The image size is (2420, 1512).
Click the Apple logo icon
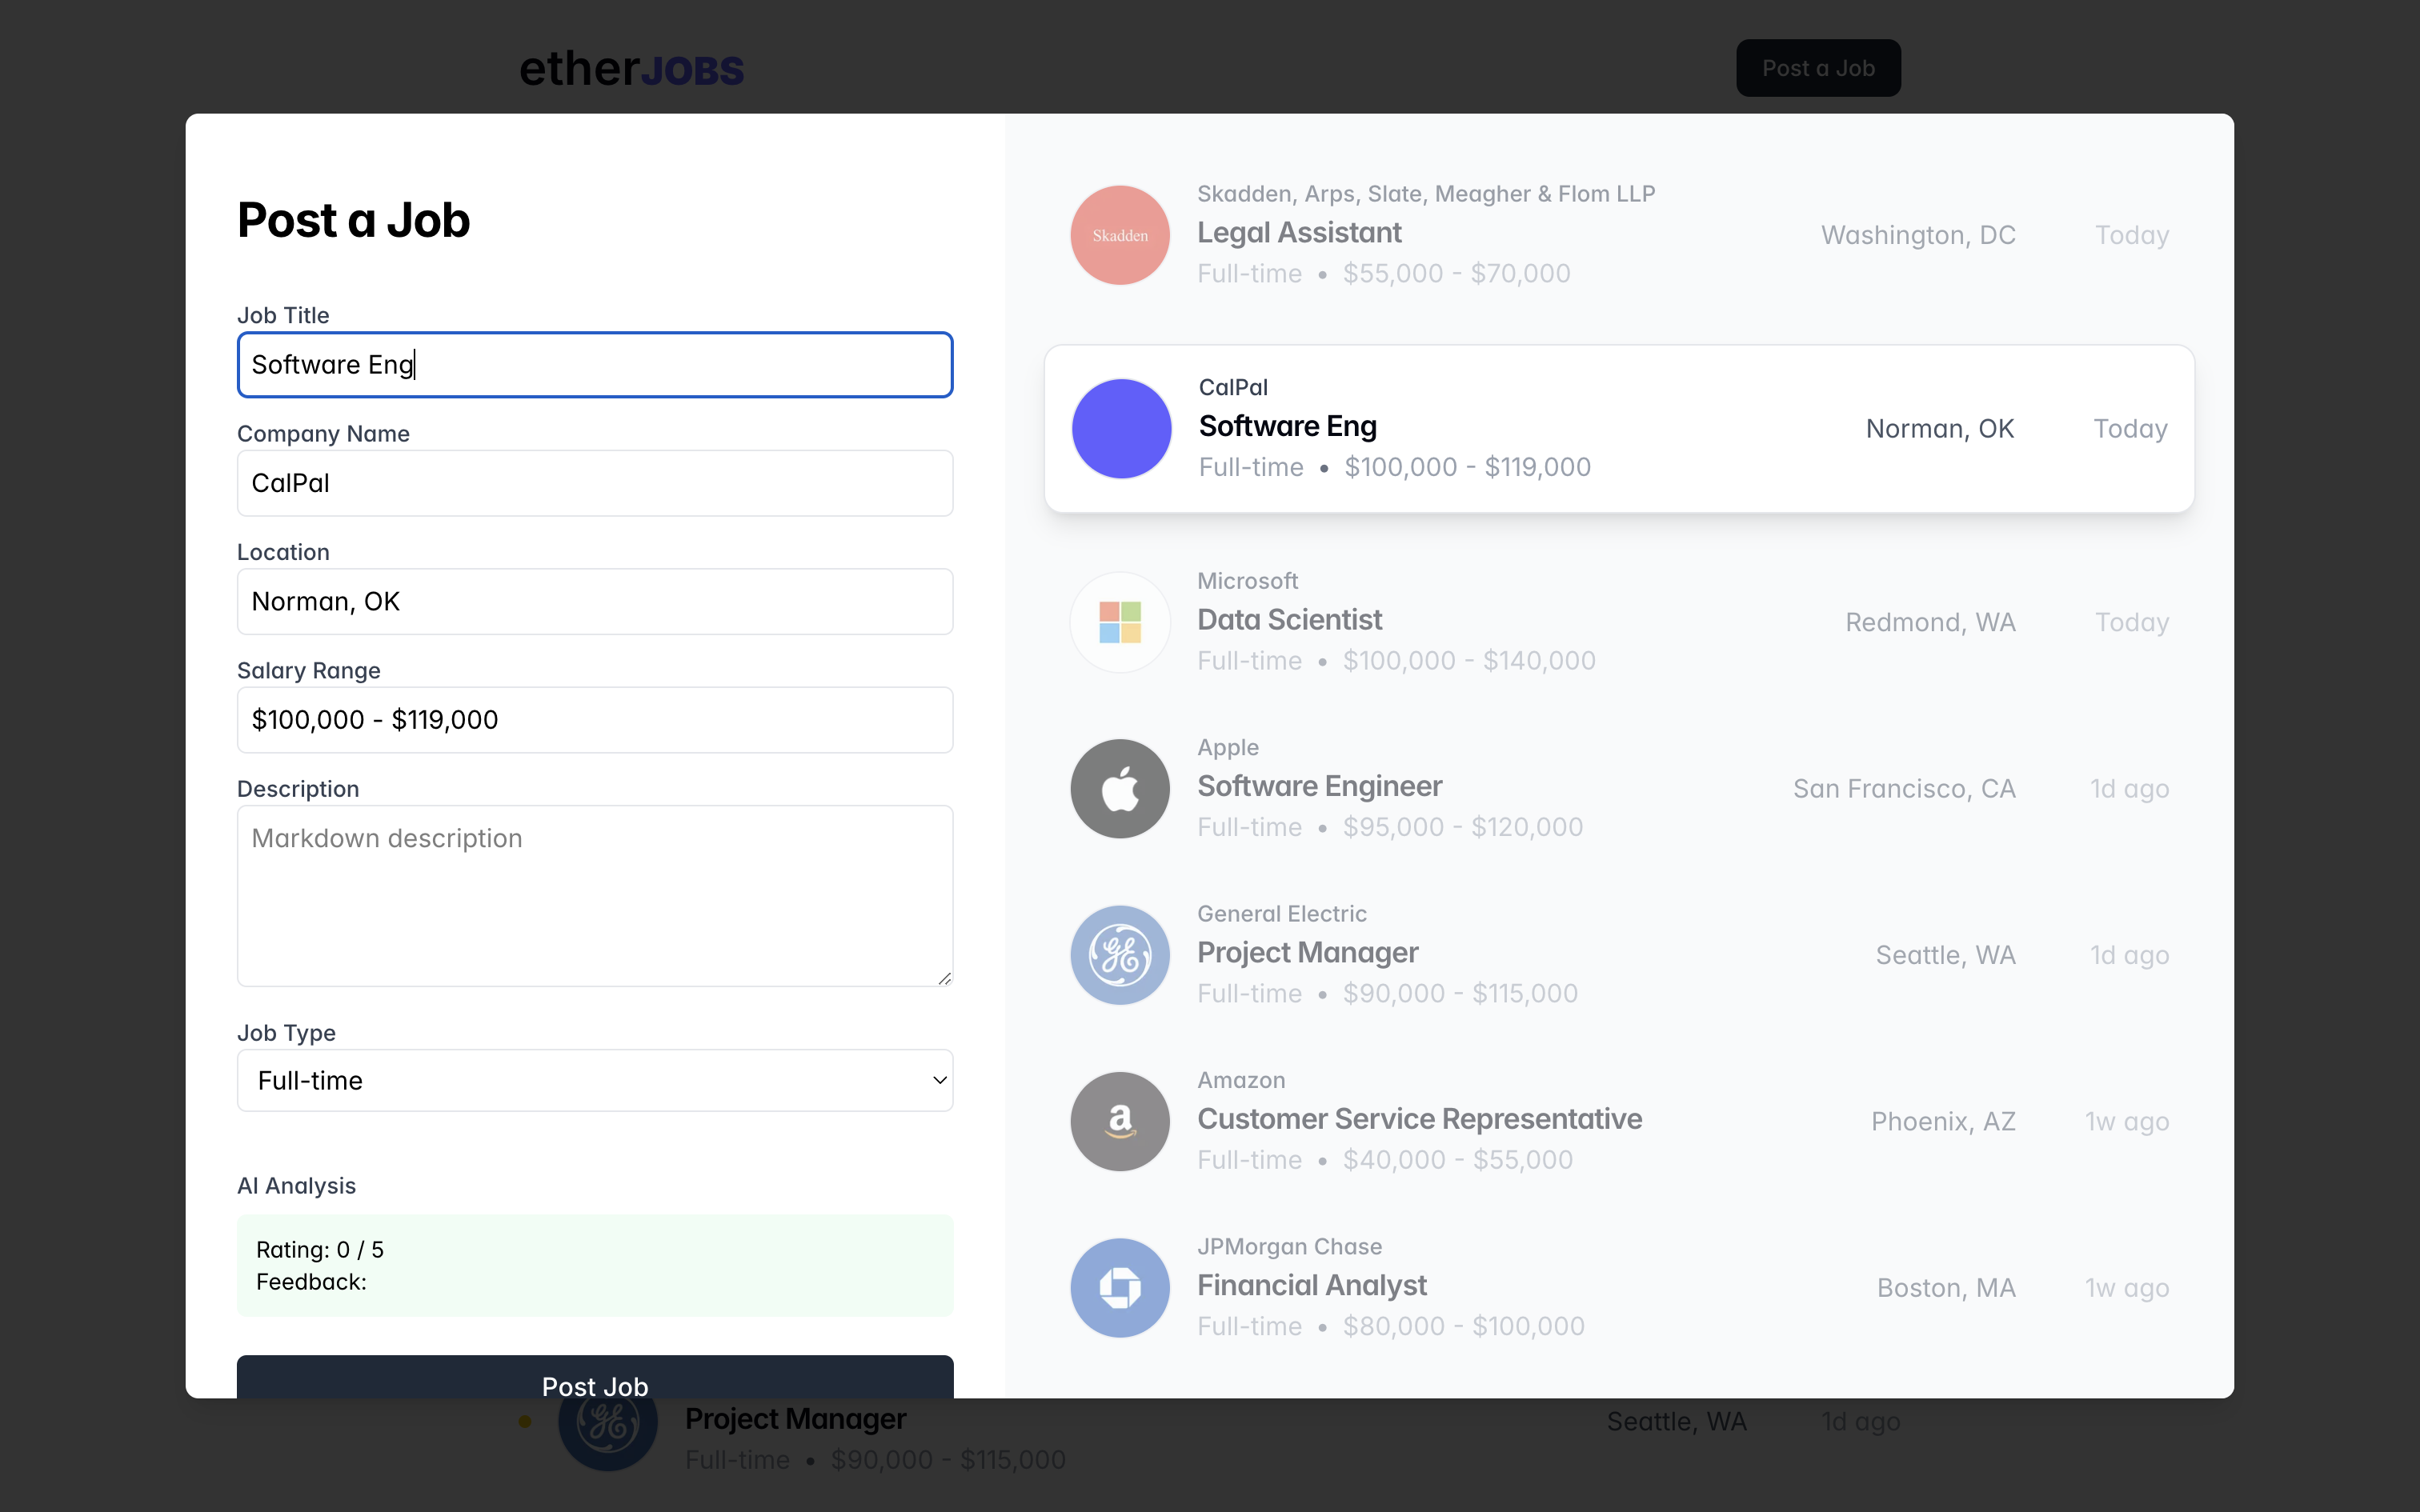[1120, 788]
